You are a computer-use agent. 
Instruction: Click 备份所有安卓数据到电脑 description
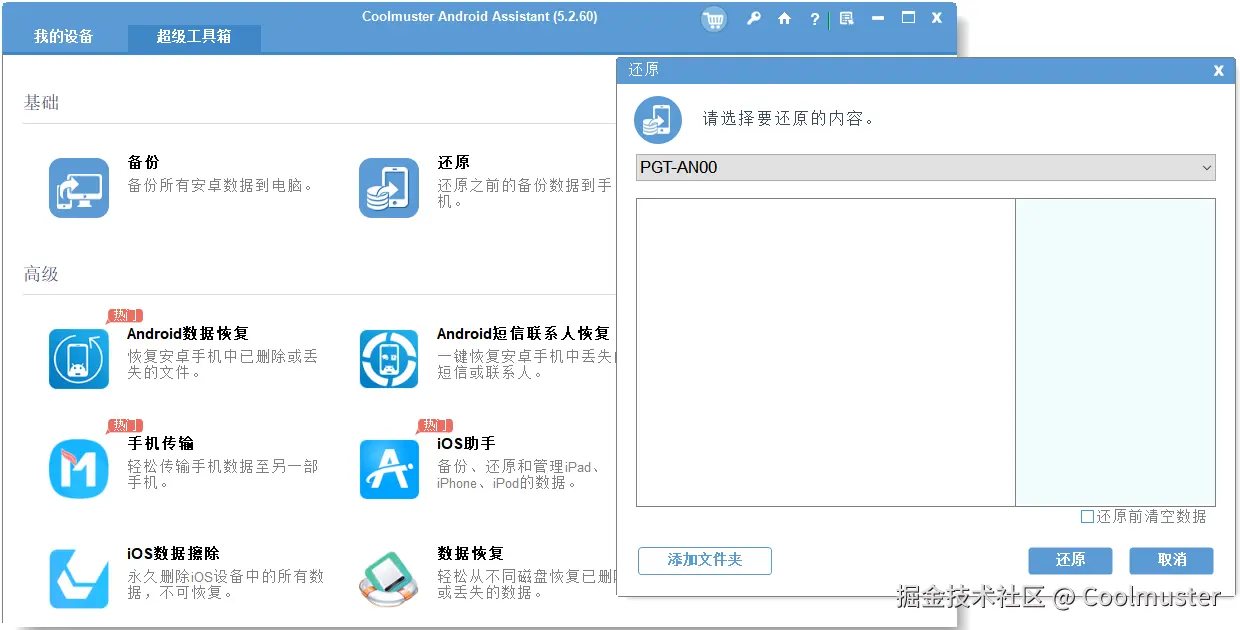[x=221, y=186]
